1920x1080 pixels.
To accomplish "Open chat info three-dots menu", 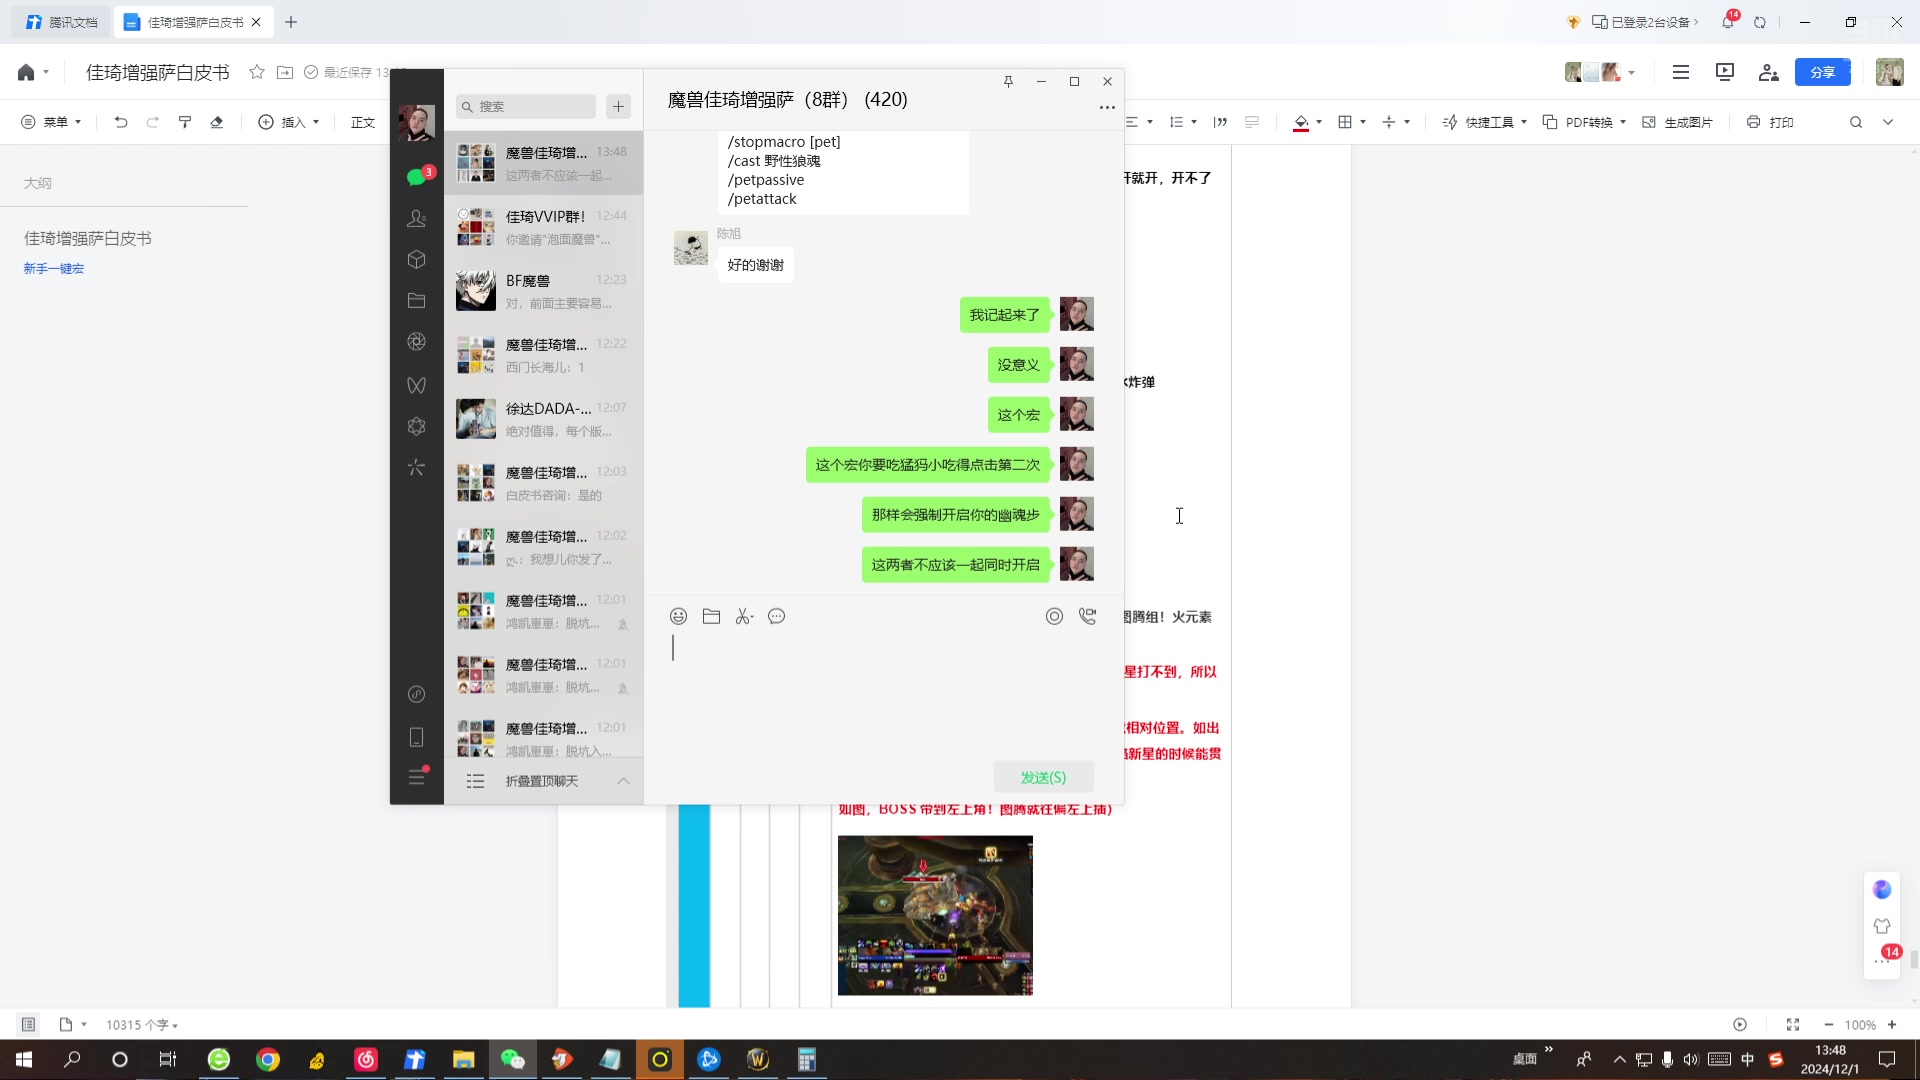I will (x=1107, y=107).
